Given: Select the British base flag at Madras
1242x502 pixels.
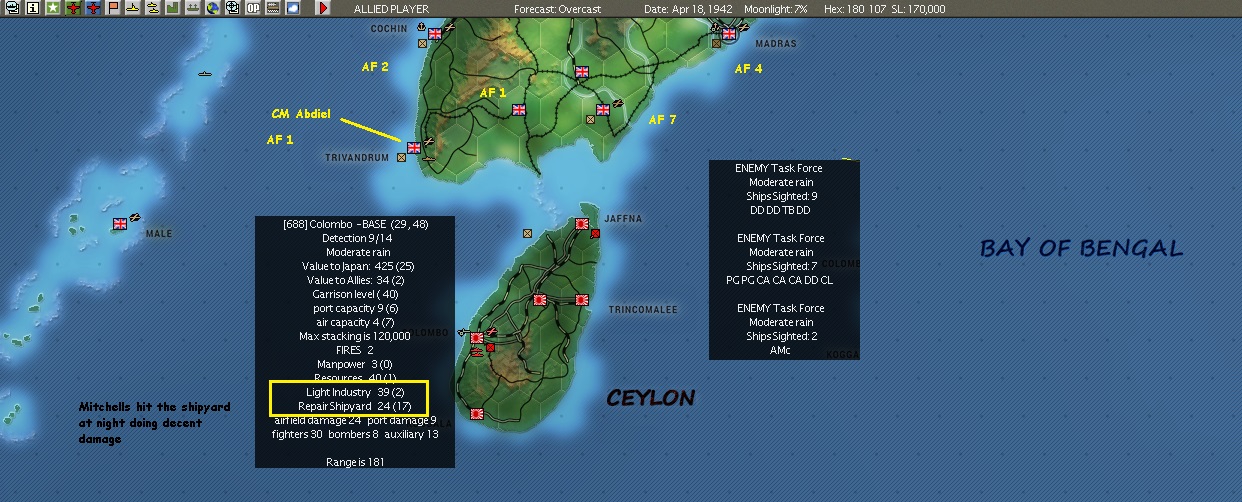Looking at the screenshot, I should coord(730,34).
